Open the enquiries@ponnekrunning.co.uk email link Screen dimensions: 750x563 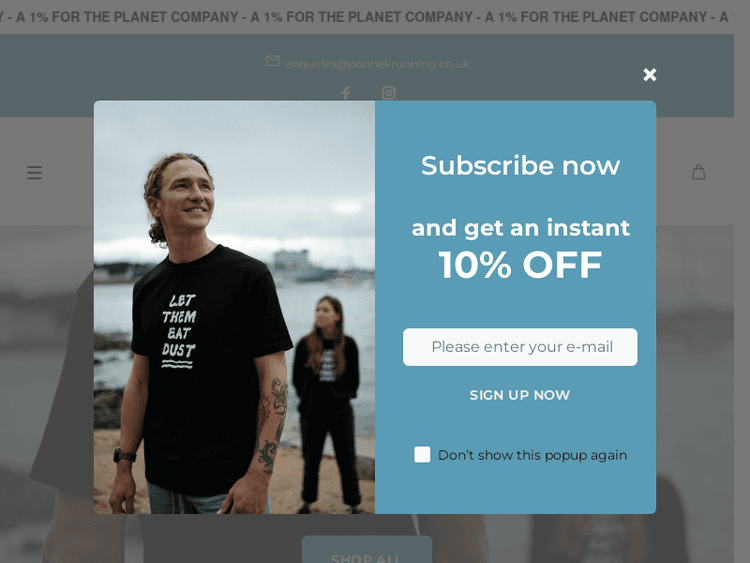(377, 64)
